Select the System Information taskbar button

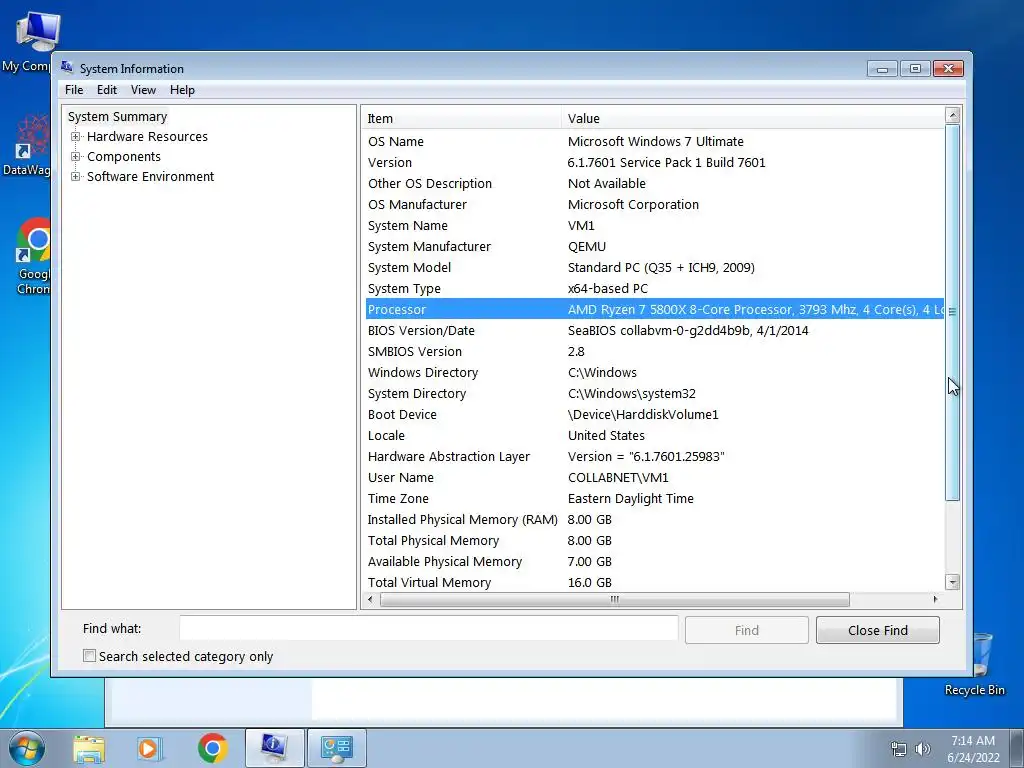point(274,748)
